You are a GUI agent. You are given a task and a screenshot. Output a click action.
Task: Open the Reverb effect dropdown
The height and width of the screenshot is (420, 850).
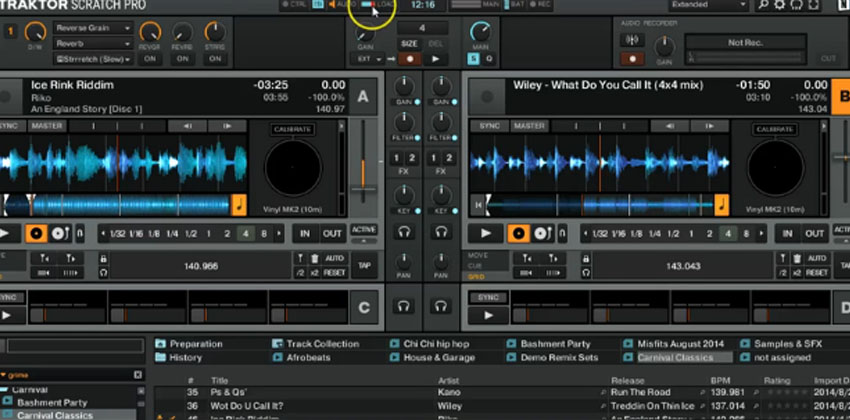tap(93, 43)
